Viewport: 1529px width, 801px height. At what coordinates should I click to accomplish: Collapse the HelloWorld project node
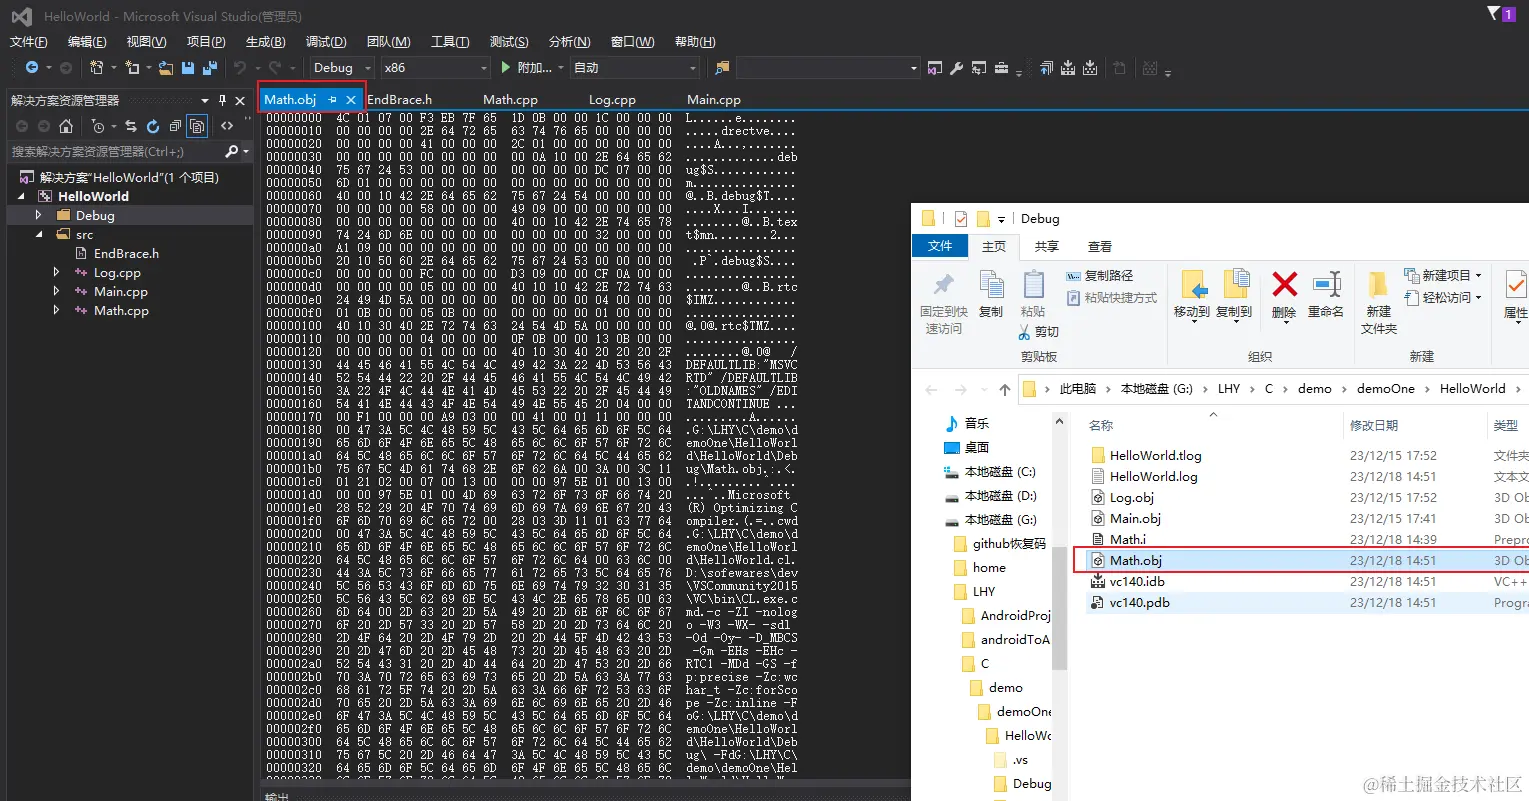22,196
